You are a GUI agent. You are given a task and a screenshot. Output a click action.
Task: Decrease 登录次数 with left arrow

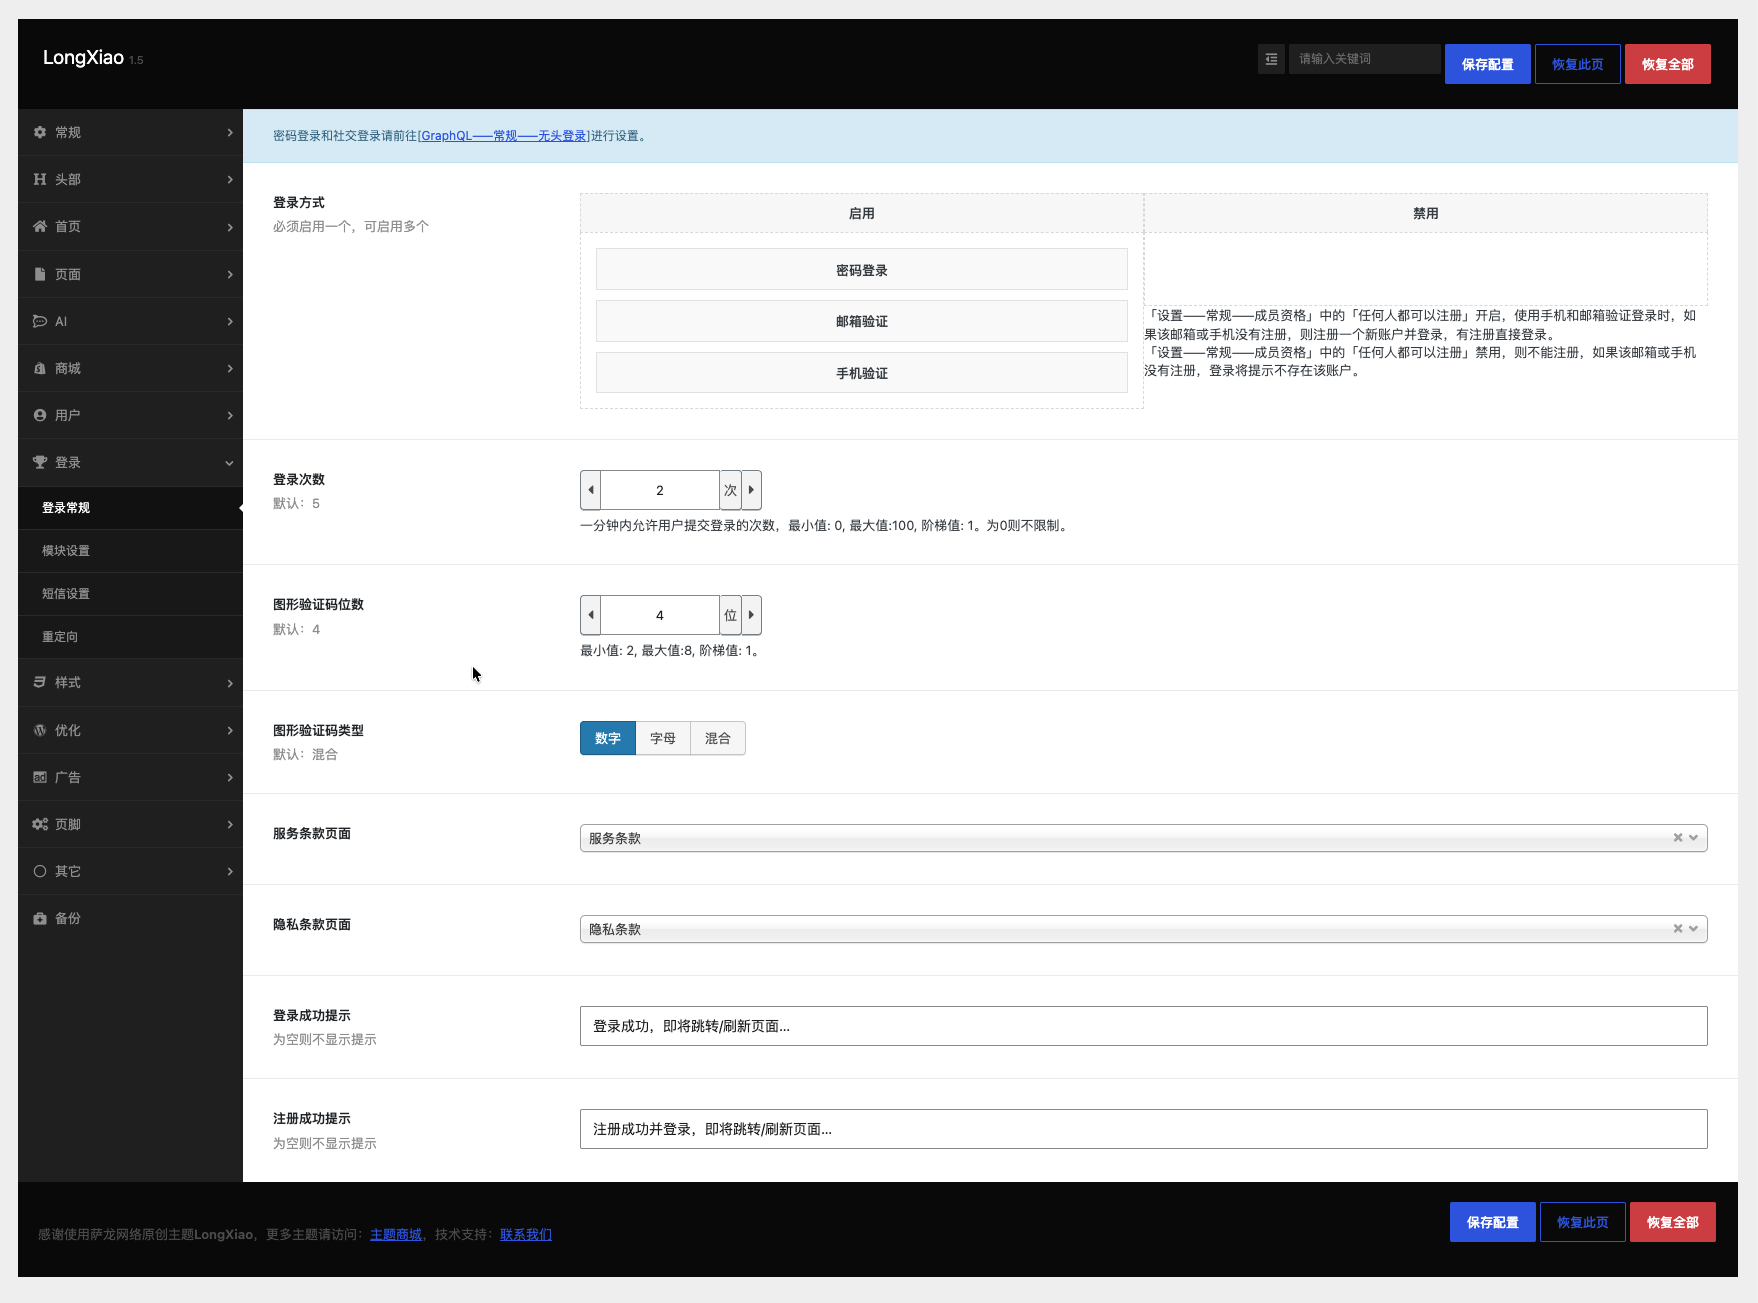click(591, 490)
